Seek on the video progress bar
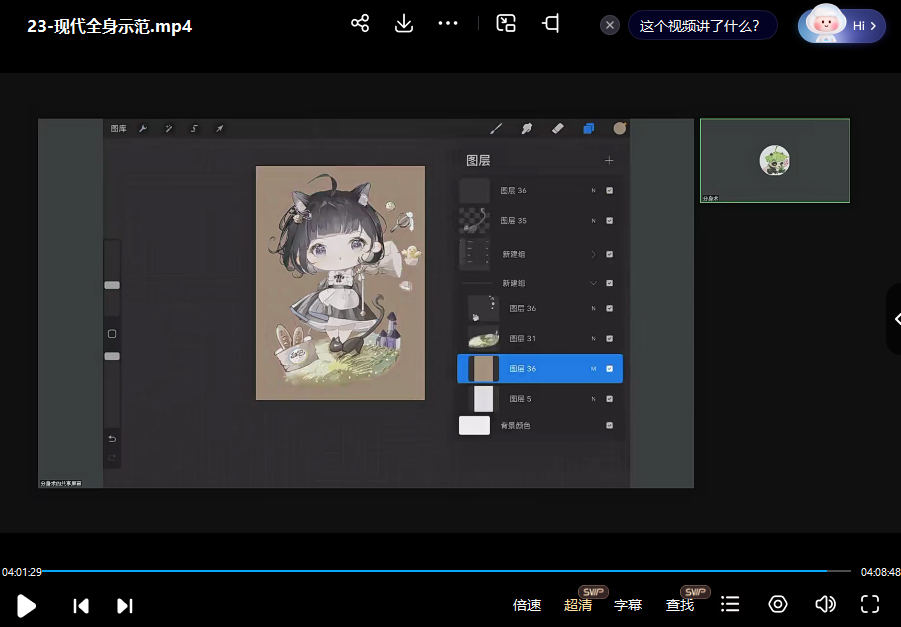901x627 pixels. [x=430, y=571]
